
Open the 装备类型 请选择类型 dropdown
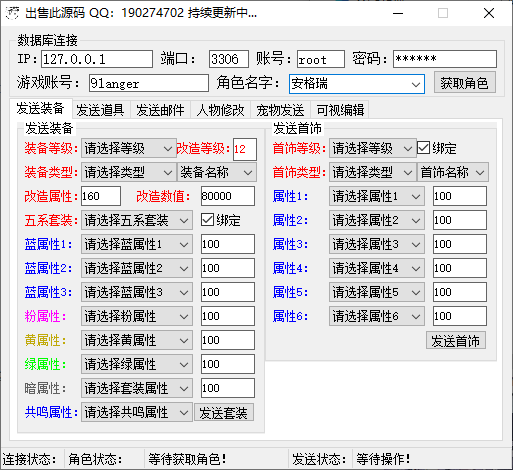click(129, 172)
